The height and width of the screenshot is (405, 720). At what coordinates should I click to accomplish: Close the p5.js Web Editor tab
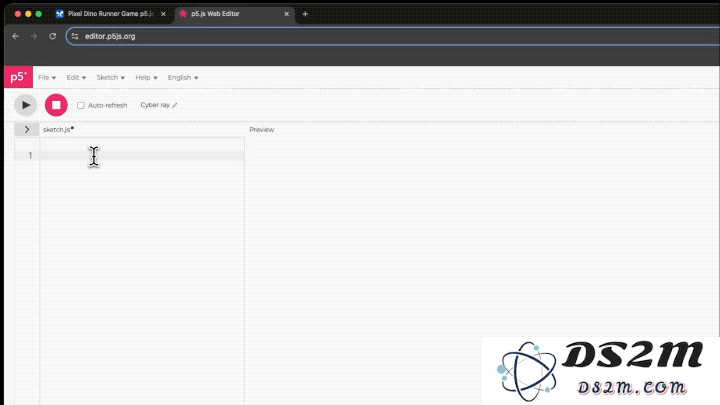pyautogui.click(x=287, y=14)
